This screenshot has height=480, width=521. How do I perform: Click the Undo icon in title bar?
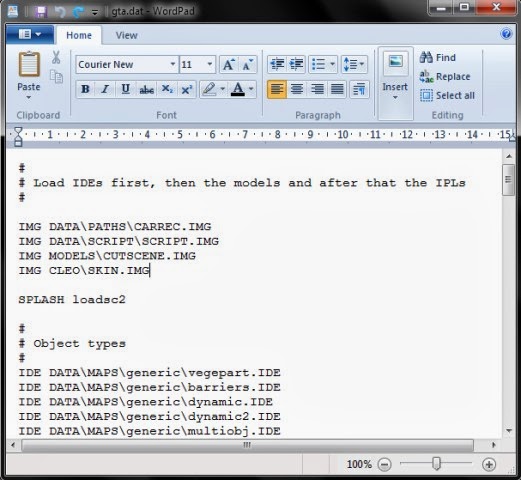click(x=60, y=12)
